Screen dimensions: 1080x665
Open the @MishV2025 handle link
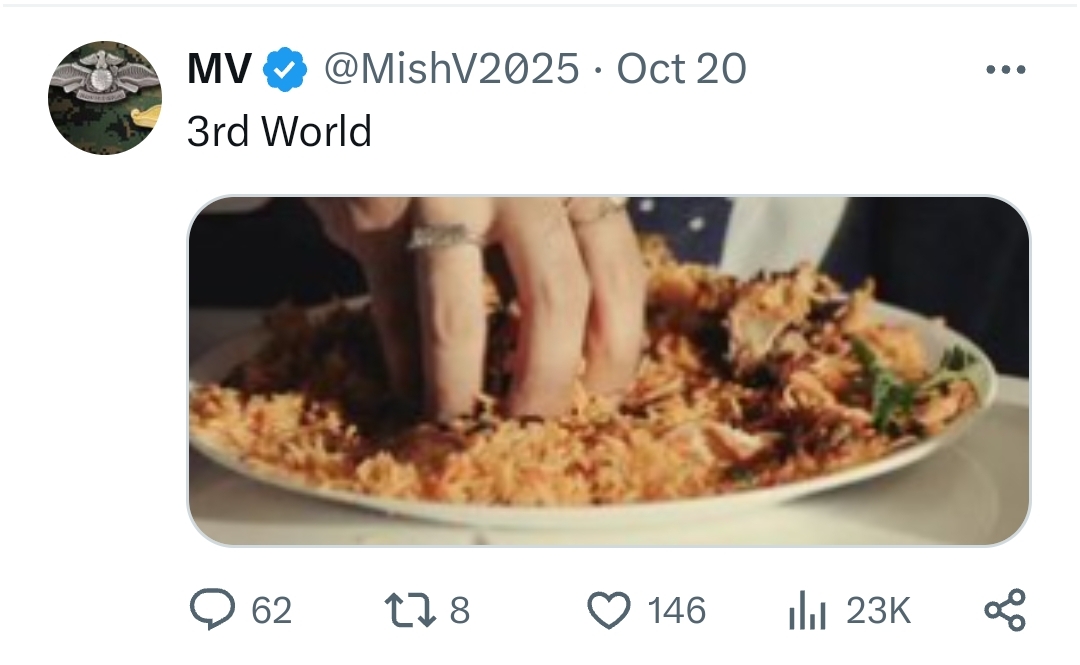click(452, 69)
